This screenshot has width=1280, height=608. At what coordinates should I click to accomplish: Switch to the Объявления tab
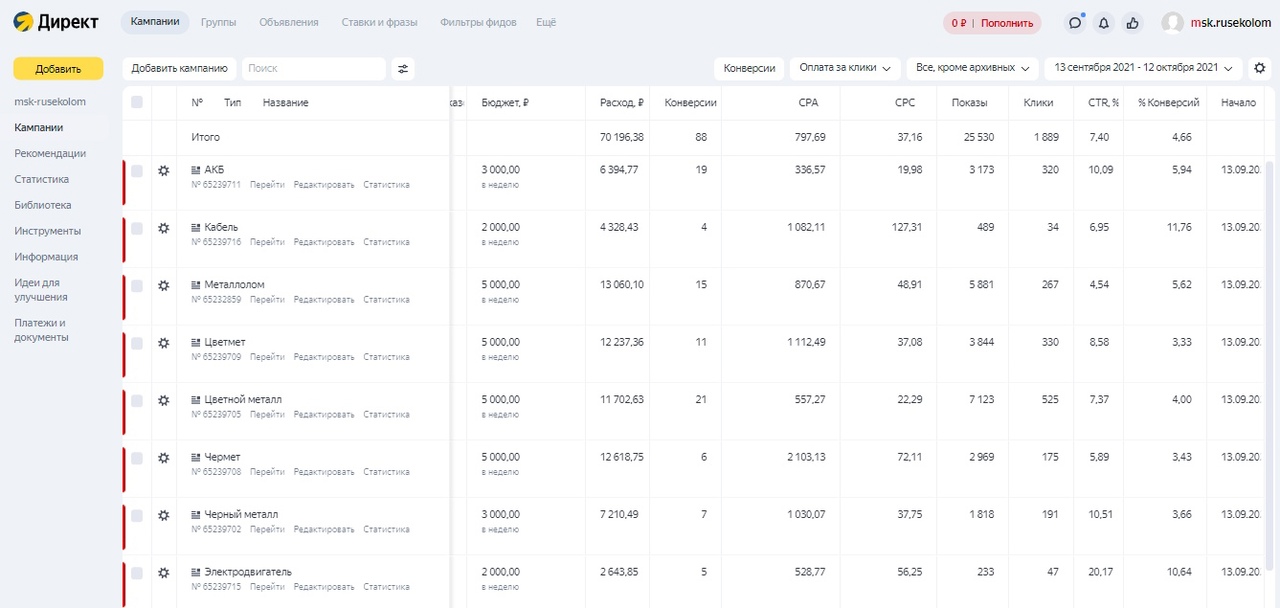(288, 22)
